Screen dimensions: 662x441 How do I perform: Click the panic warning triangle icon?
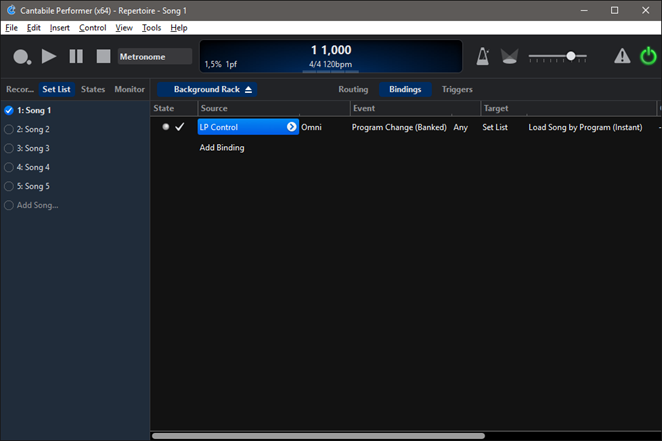pyautogui.click(x=622, y=56)
